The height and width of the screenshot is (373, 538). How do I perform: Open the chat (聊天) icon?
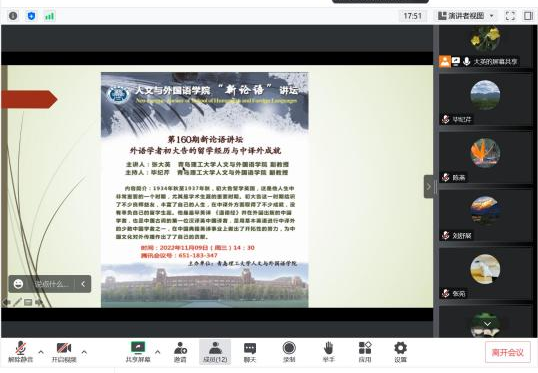coord(250,352)
